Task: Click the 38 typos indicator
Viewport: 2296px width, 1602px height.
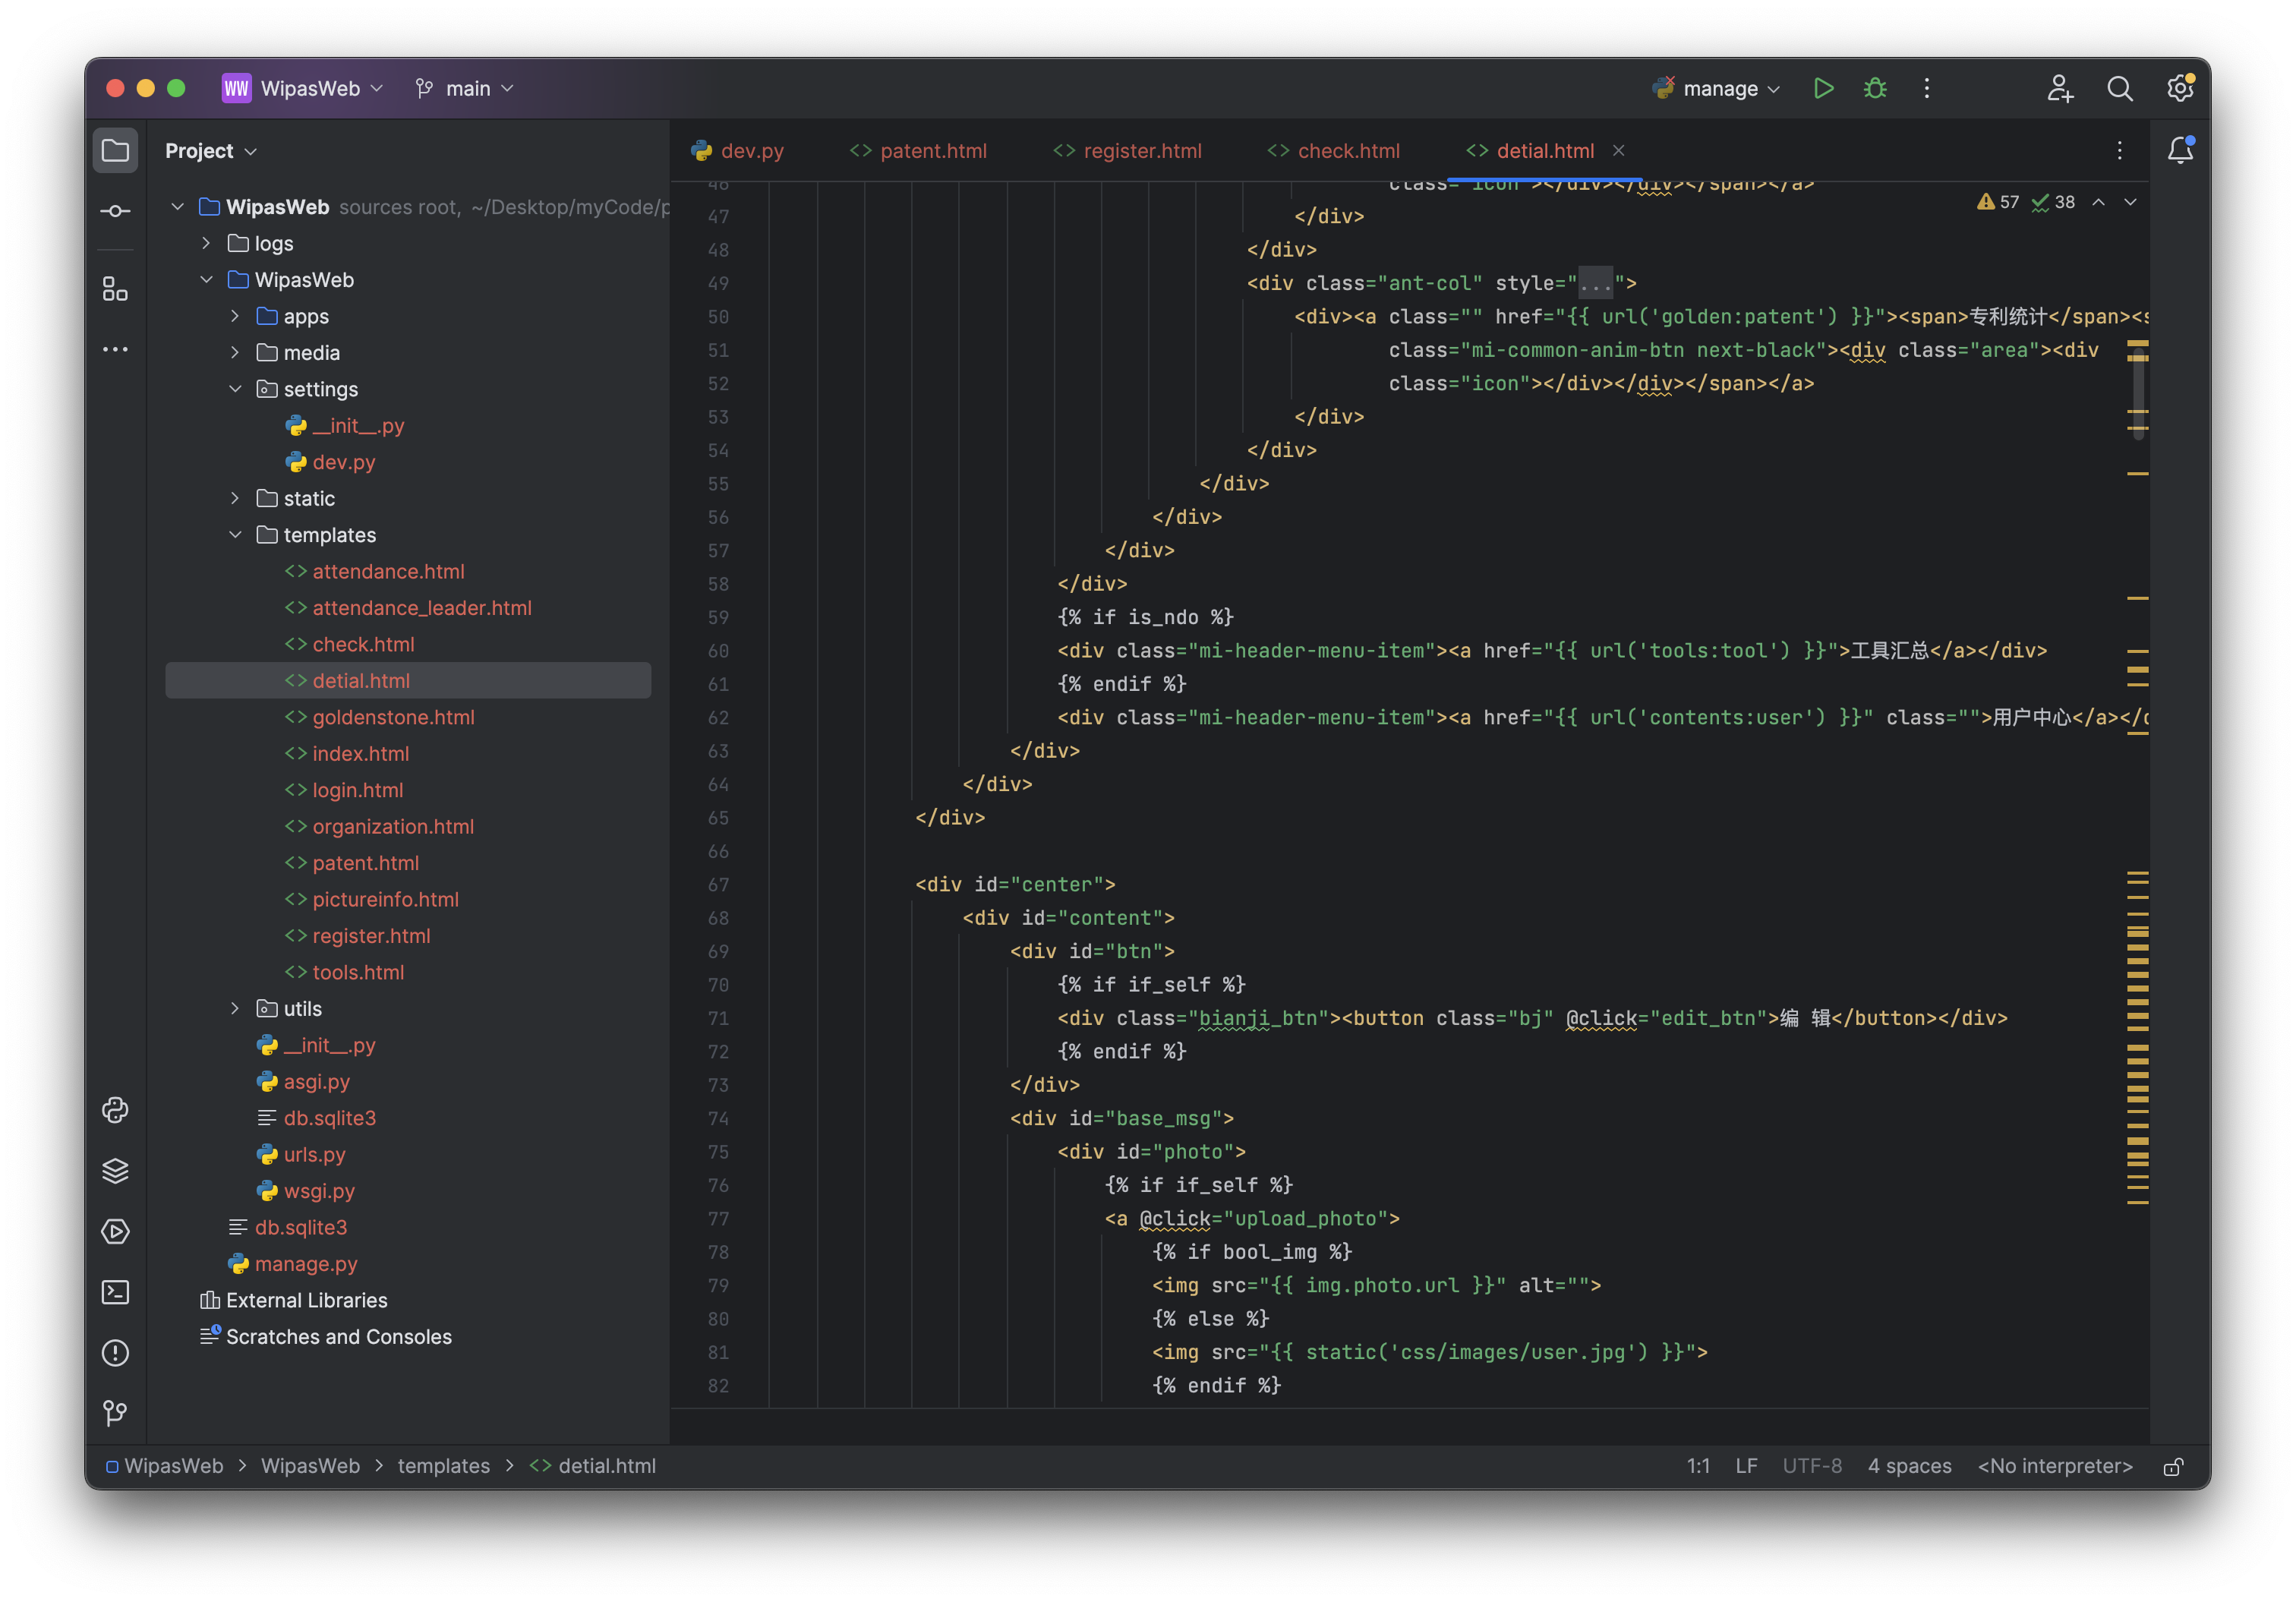Action: [x=2053, y=202]
